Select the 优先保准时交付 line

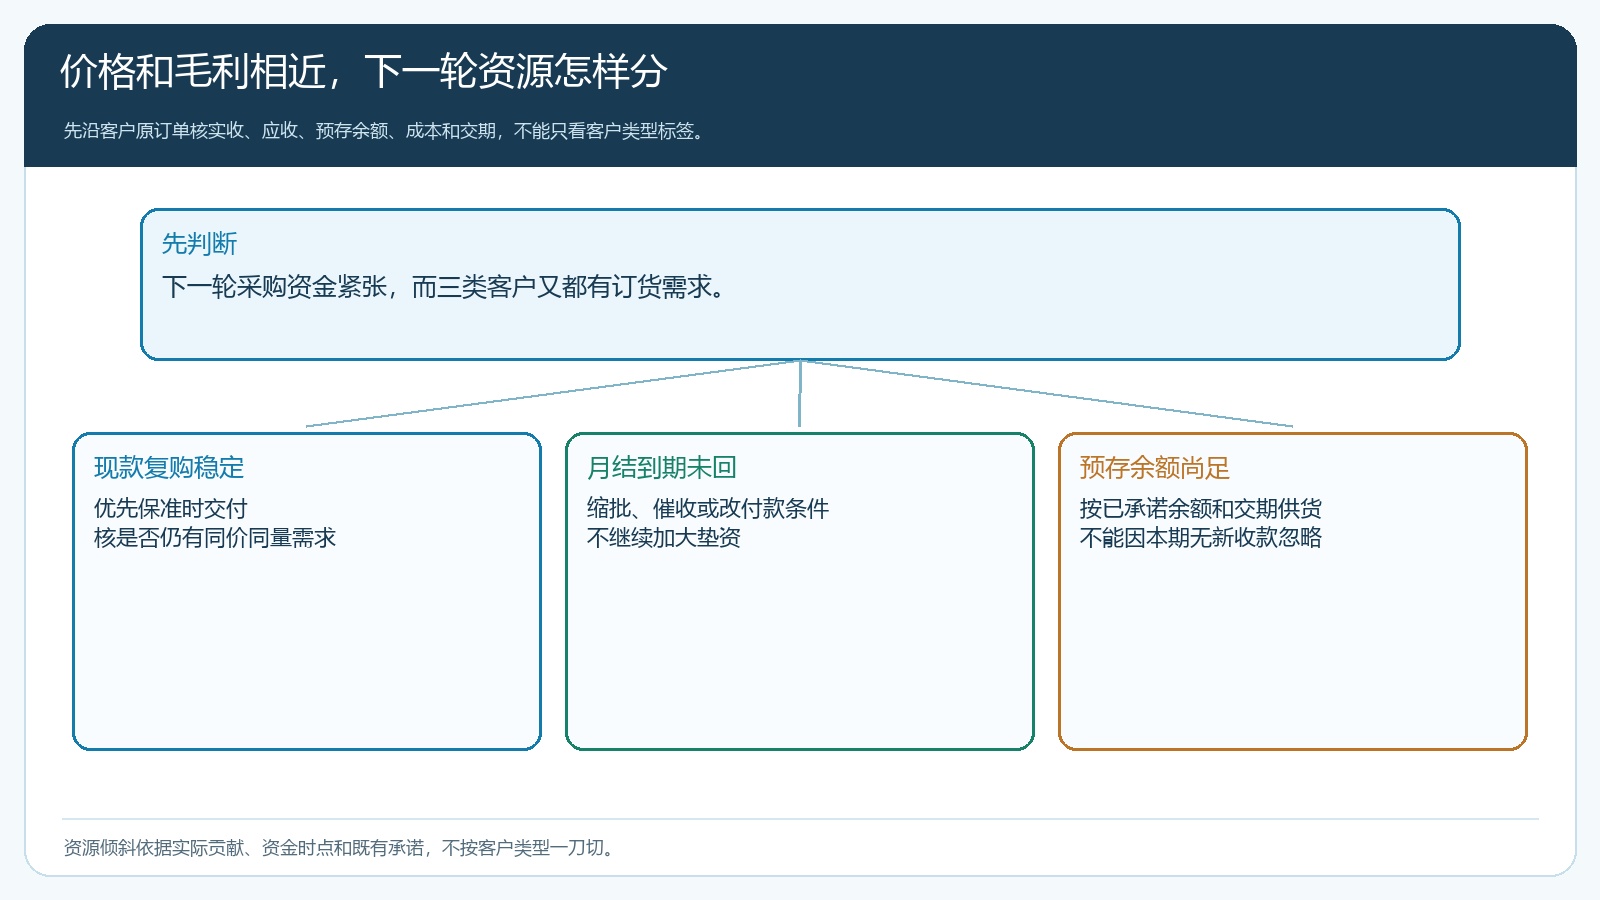click(170, 508)
